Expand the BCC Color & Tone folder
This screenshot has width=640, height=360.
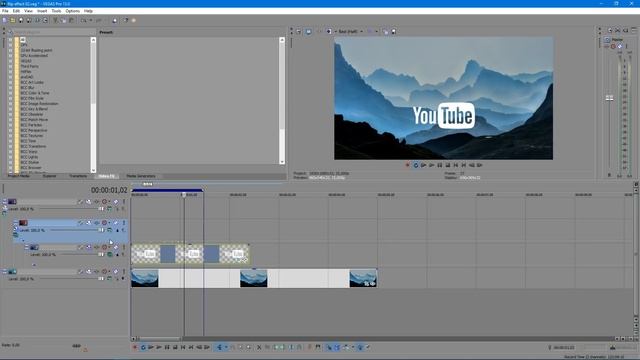coord(11,93)
